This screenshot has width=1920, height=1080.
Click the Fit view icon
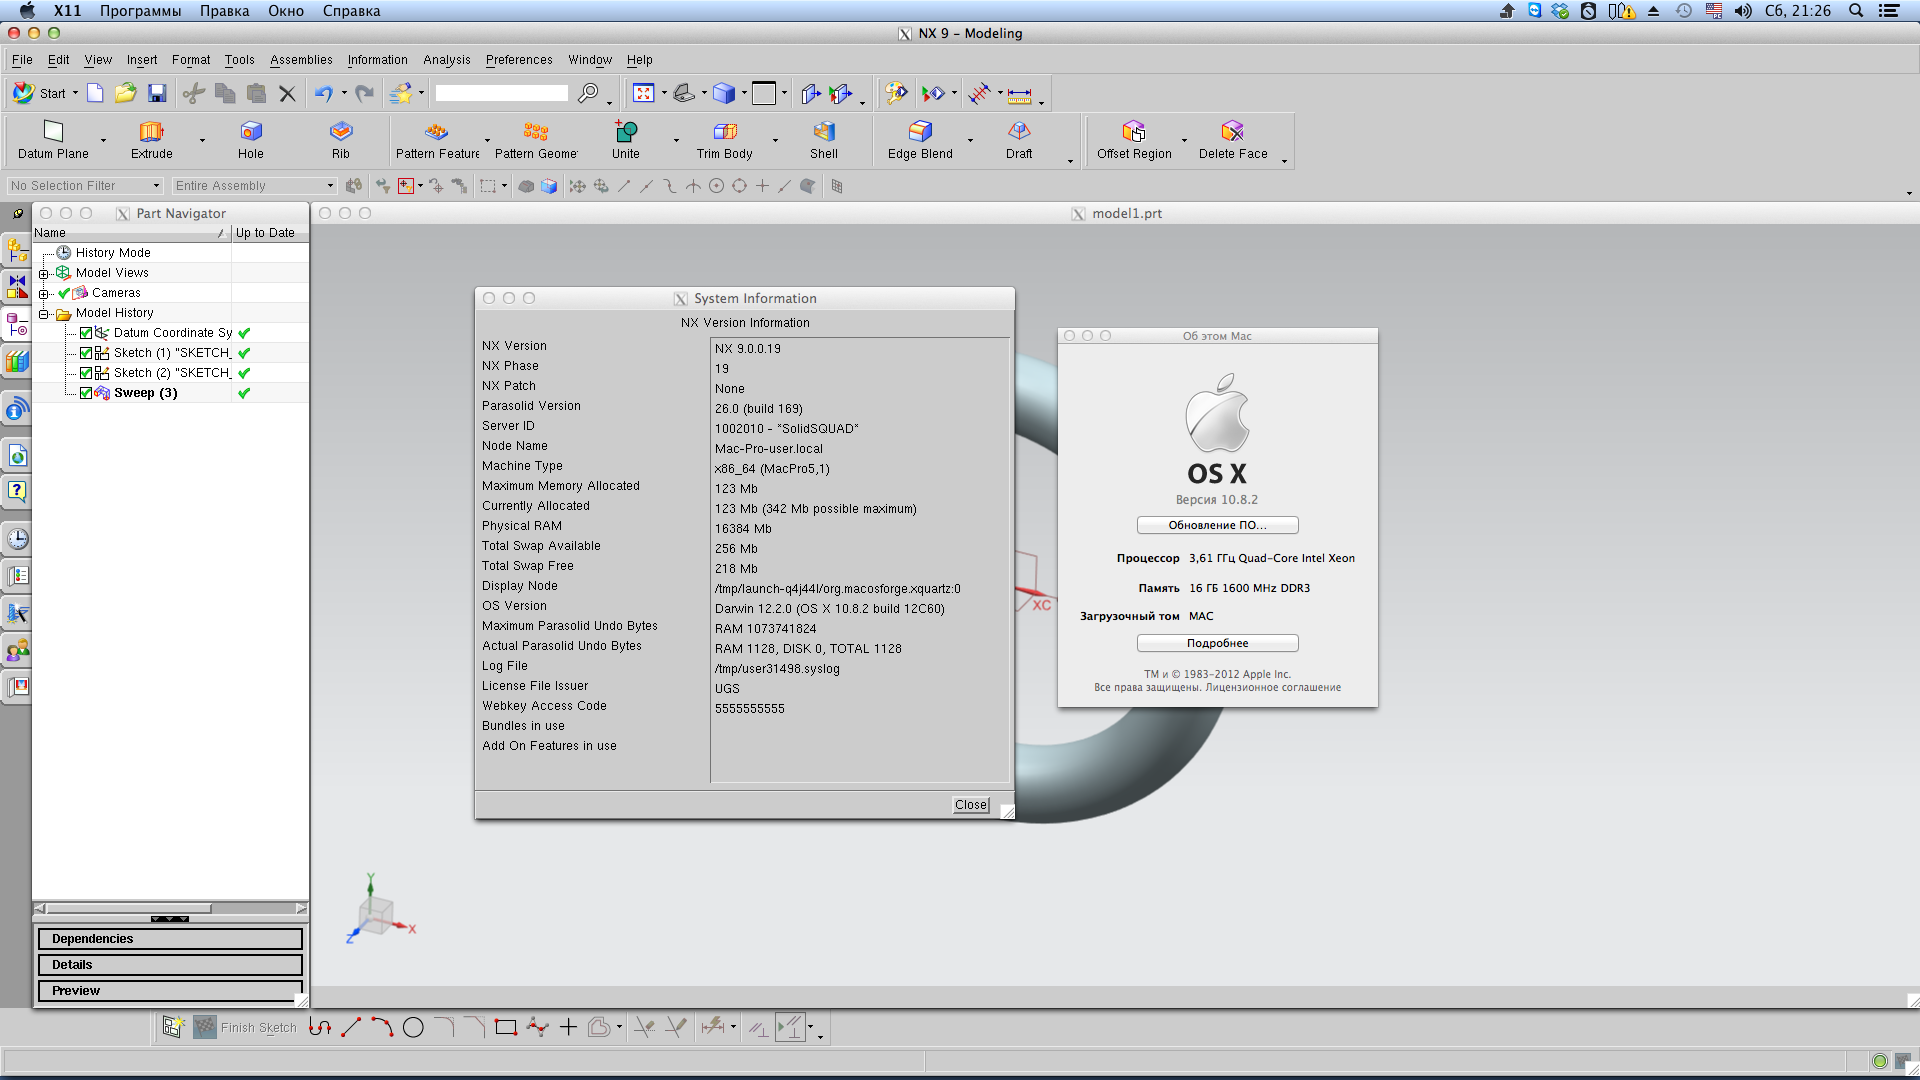click(x=644, y=93)
